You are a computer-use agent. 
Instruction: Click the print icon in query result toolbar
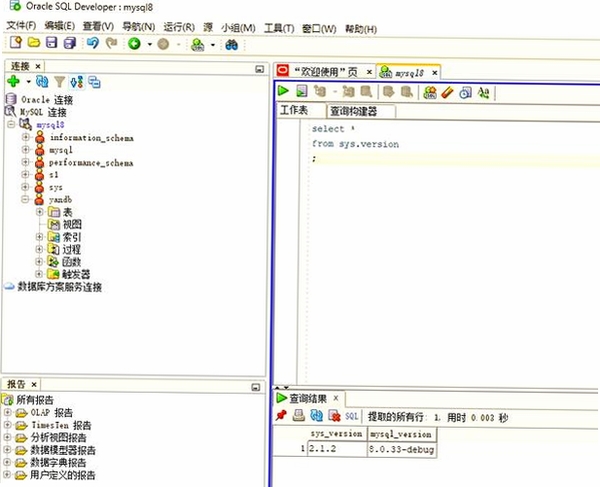pos(299,415)
